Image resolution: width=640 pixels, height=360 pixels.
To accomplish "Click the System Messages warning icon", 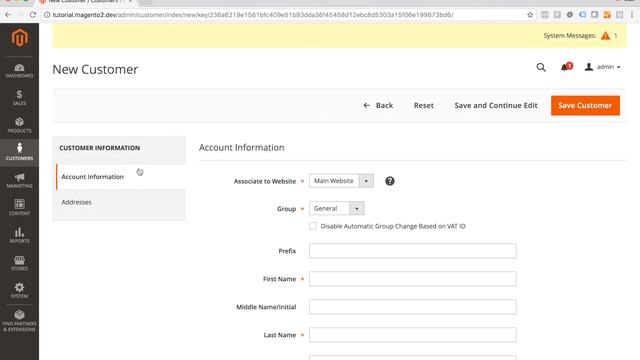I will pos(605,36).
